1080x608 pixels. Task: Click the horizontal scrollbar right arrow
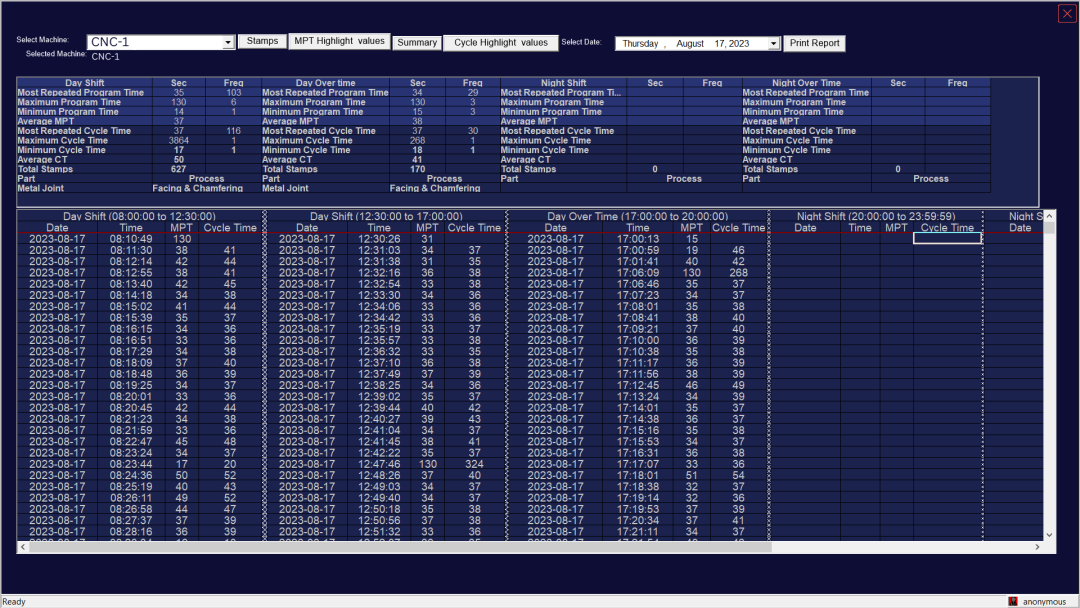point(1037,547)
